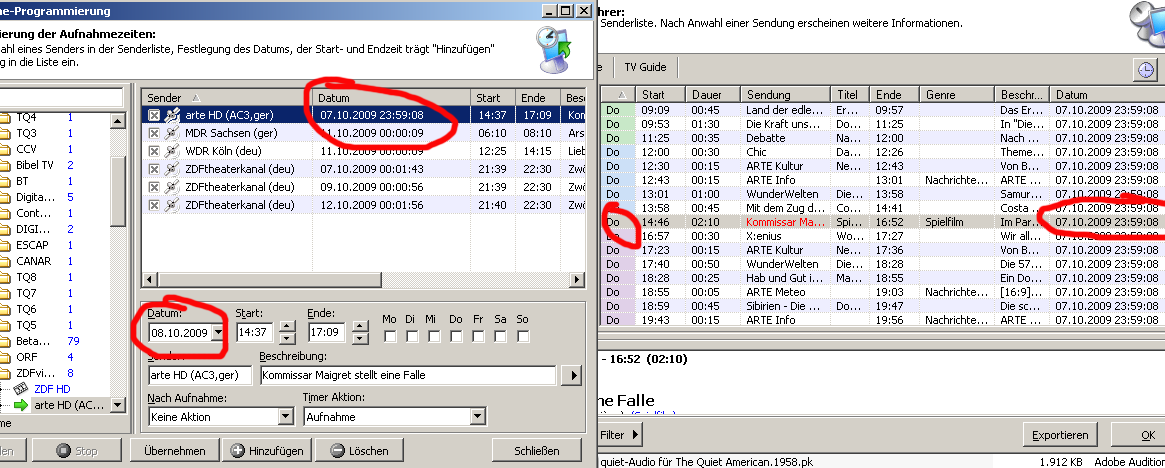Image resolution: width=1165 pixels, height=468 pixels.
Task: Expand the Nach Aufnahme dropdown
Action: click(284, 417)
